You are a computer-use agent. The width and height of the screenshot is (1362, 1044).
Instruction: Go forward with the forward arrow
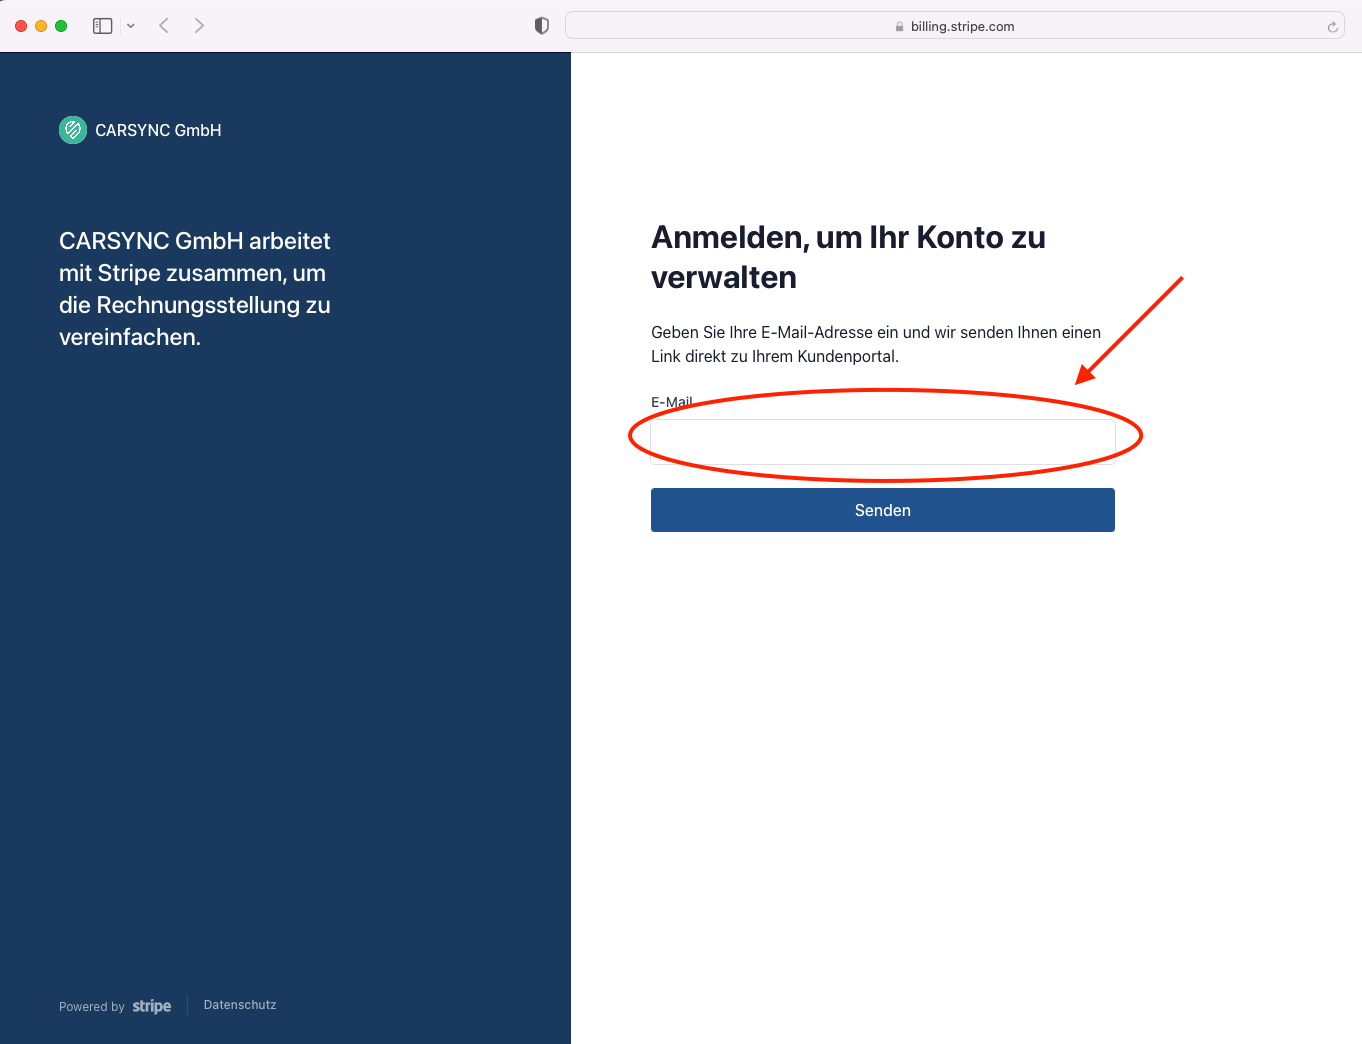point(199,26)
